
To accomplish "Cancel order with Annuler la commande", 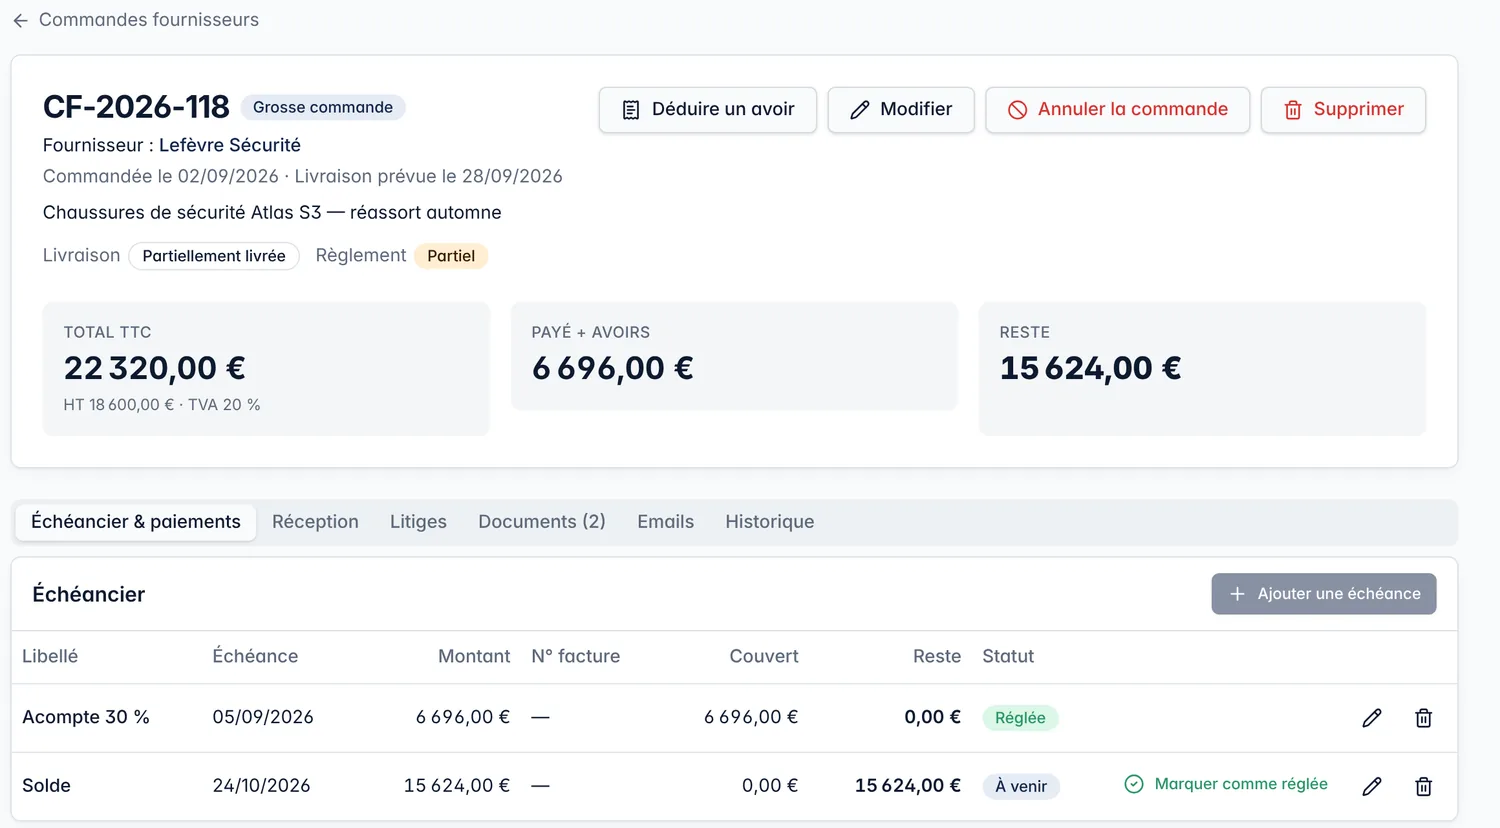I will click(x=1118, y=110).
